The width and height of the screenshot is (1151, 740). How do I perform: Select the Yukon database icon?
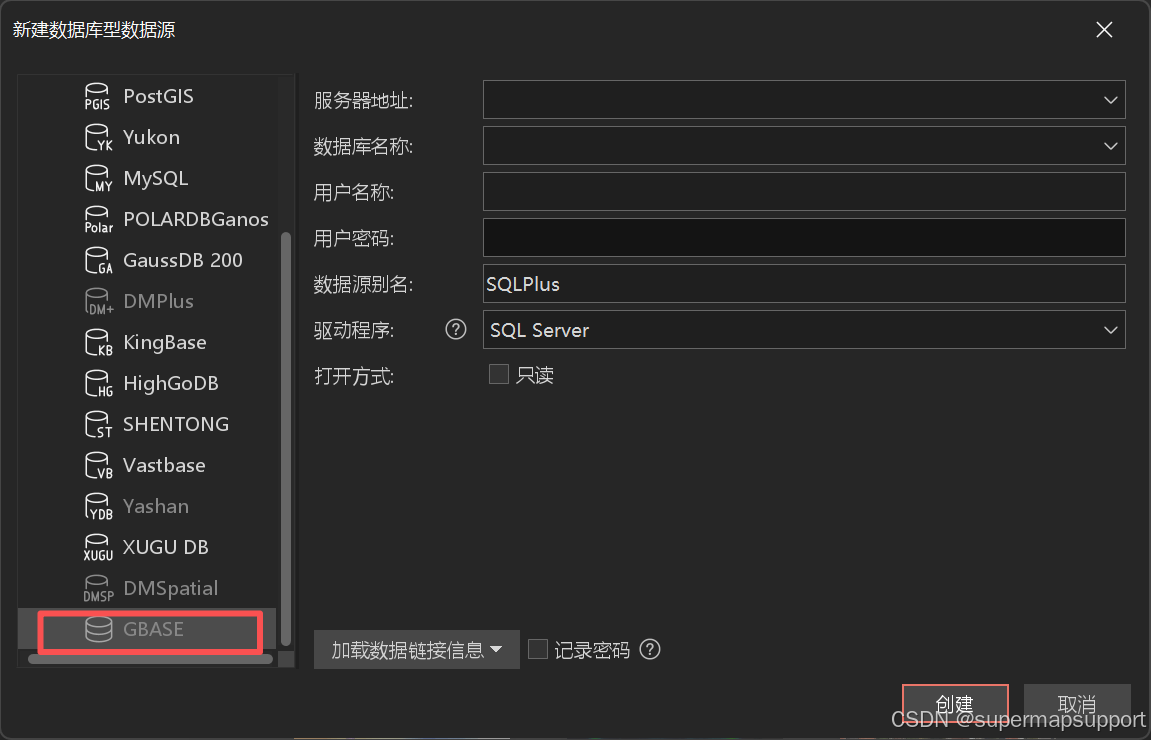pyautogui.click(x=98, y=137)
